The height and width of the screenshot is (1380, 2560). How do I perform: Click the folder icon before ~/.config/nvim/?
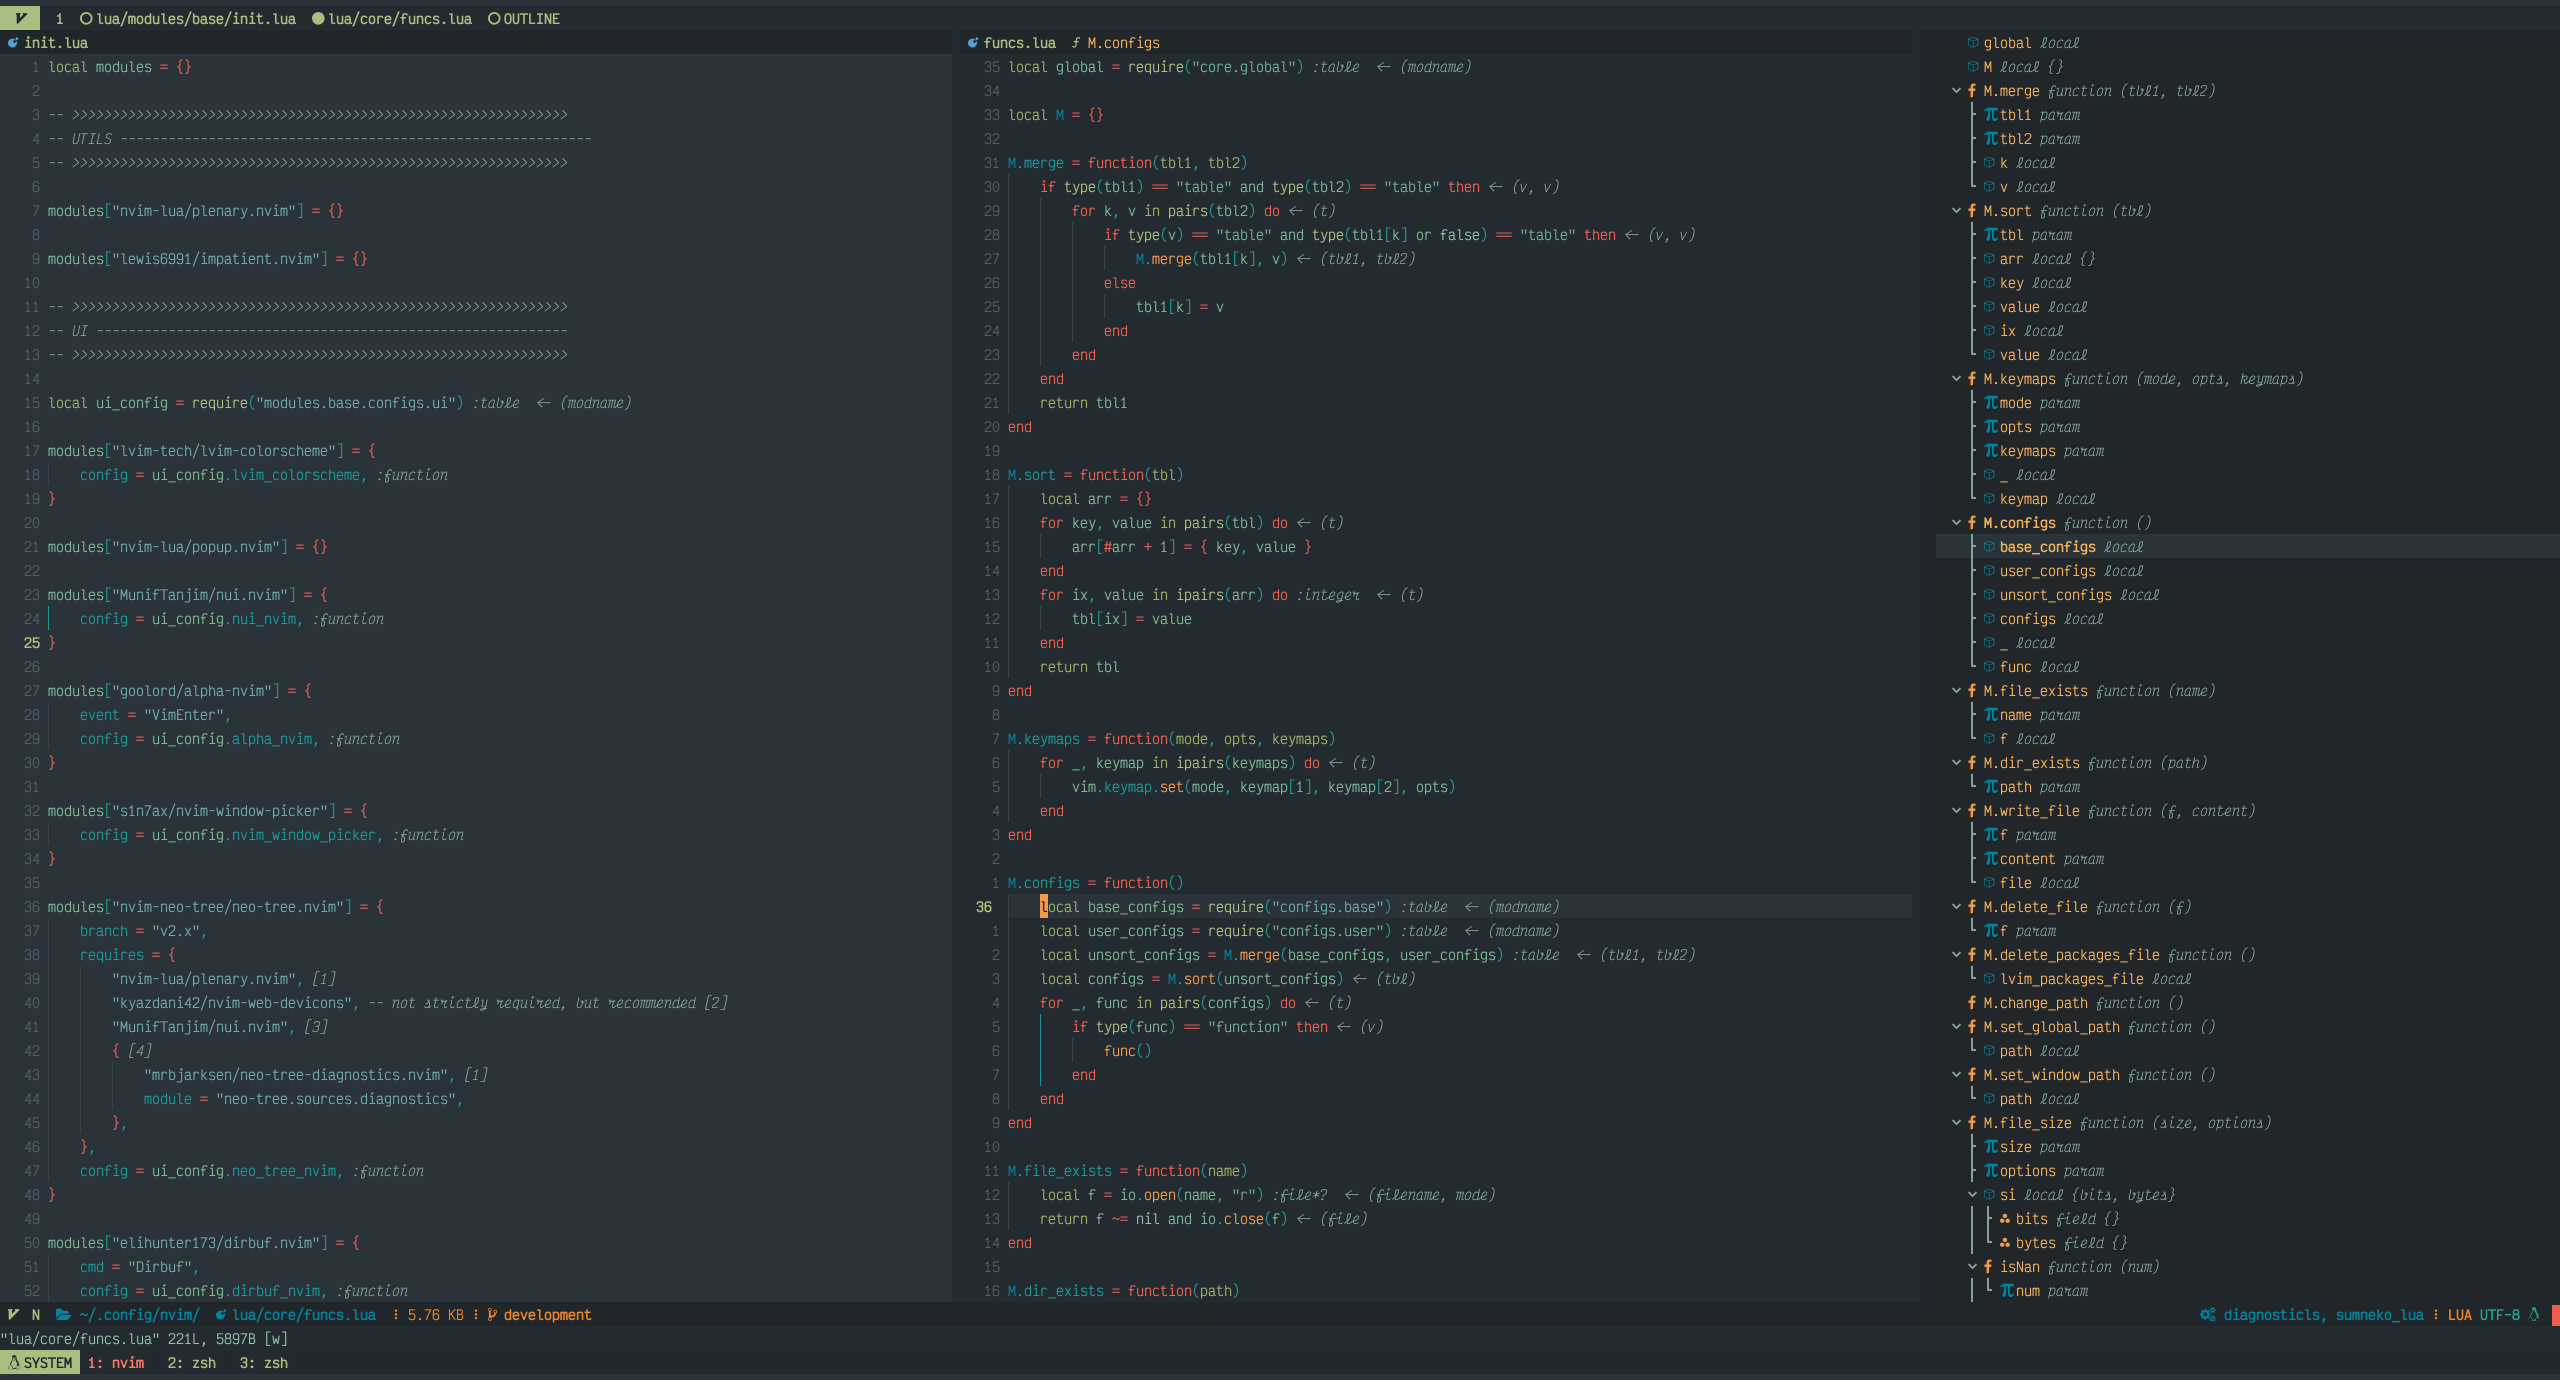[x=63, y=1315]
